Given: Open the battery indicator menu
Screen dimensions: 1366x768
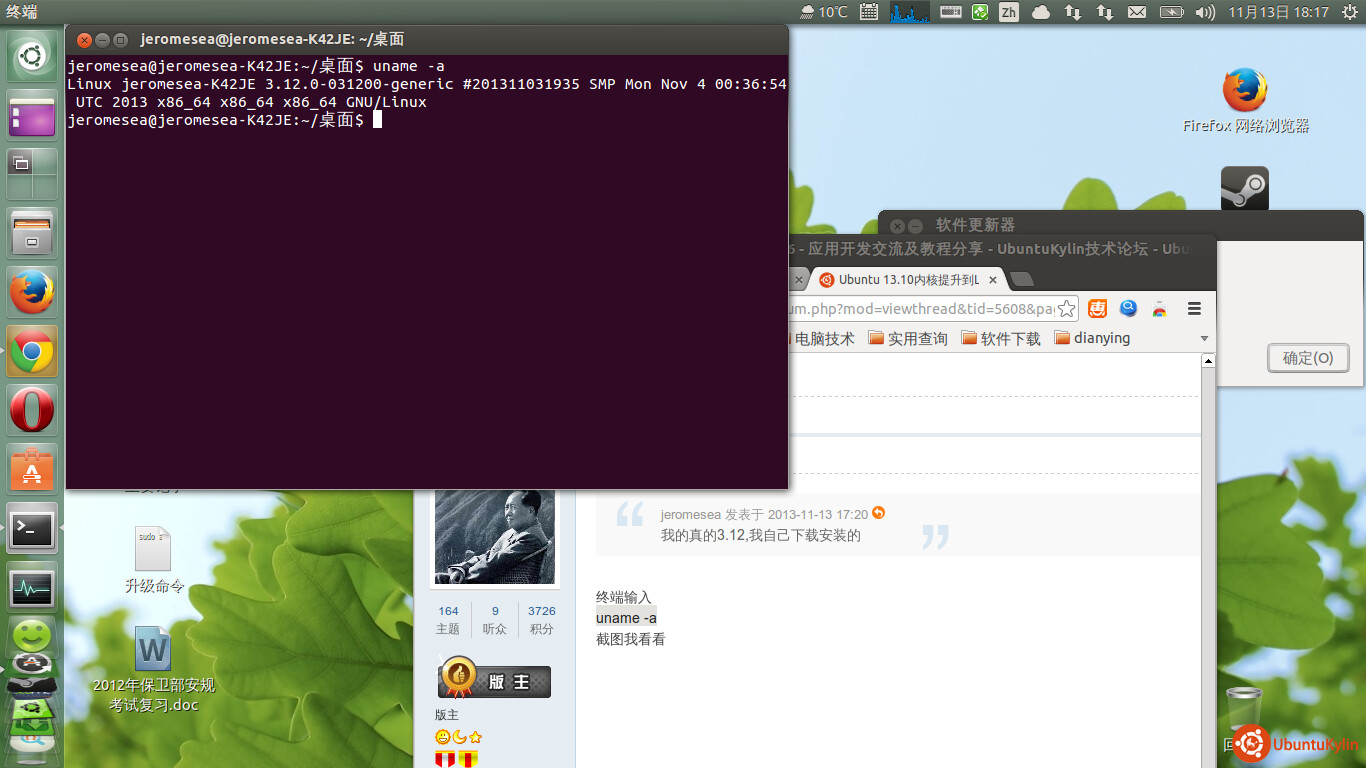Looking at the screenshot, I should 1171,12.
